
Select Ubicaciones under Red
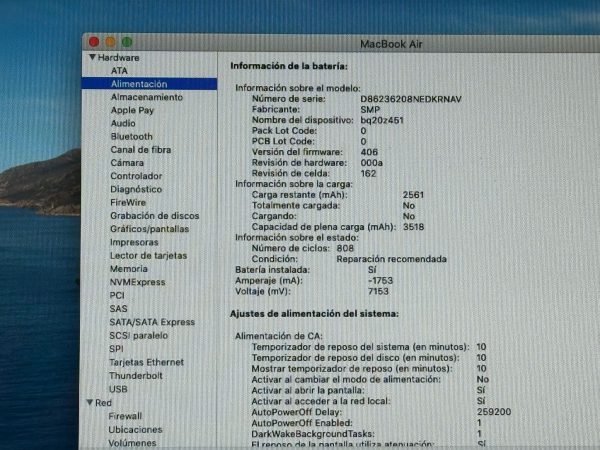click(x=135, y=429)
